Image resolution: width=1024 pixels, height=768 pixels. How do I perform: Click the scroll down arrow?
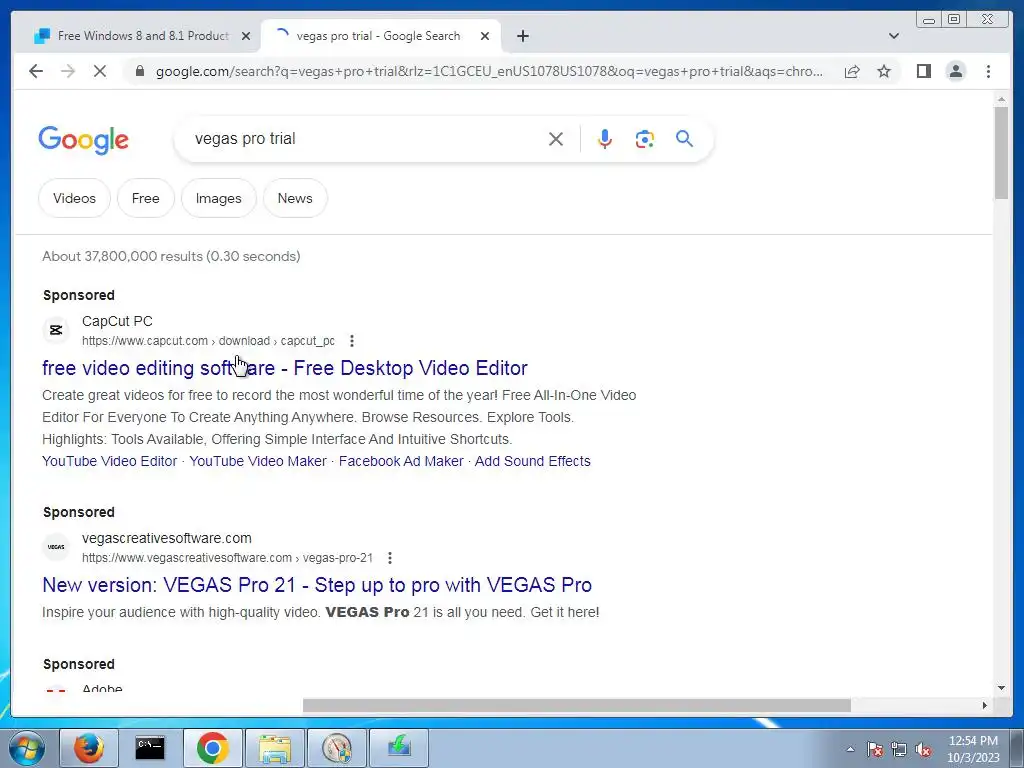click(1001, 688)
